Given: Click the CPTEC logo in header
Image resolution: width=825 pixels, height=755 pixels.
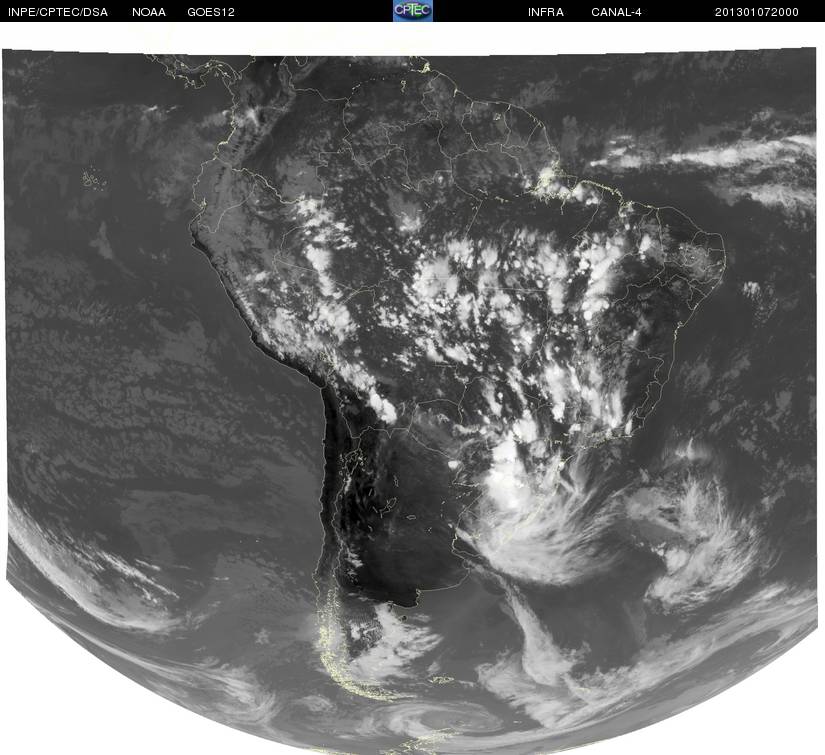Looking at the screenshot, I should click(x=412, y=11).
